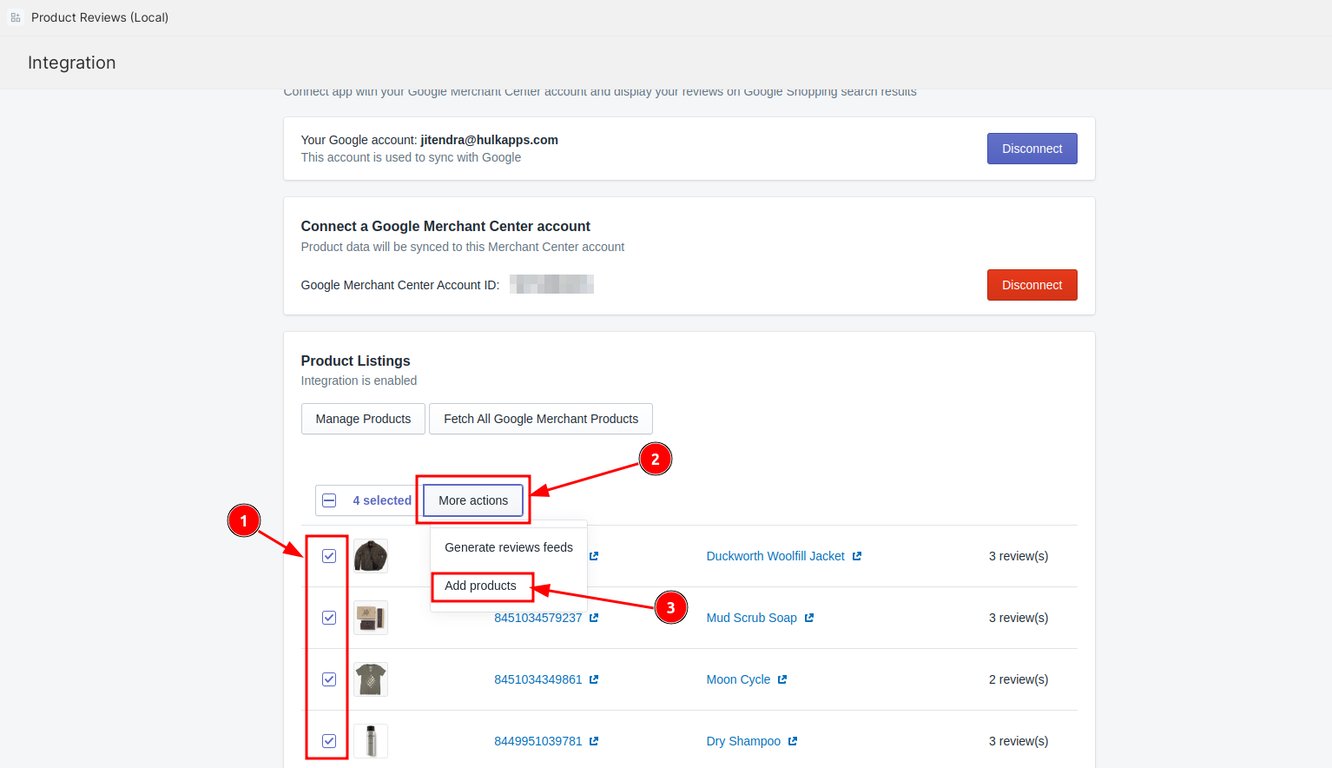This screenshot has height=768, width=1332.
Task: Open external link icon beside Duckworth Woolfill Jacket
Action: point(857,556)
